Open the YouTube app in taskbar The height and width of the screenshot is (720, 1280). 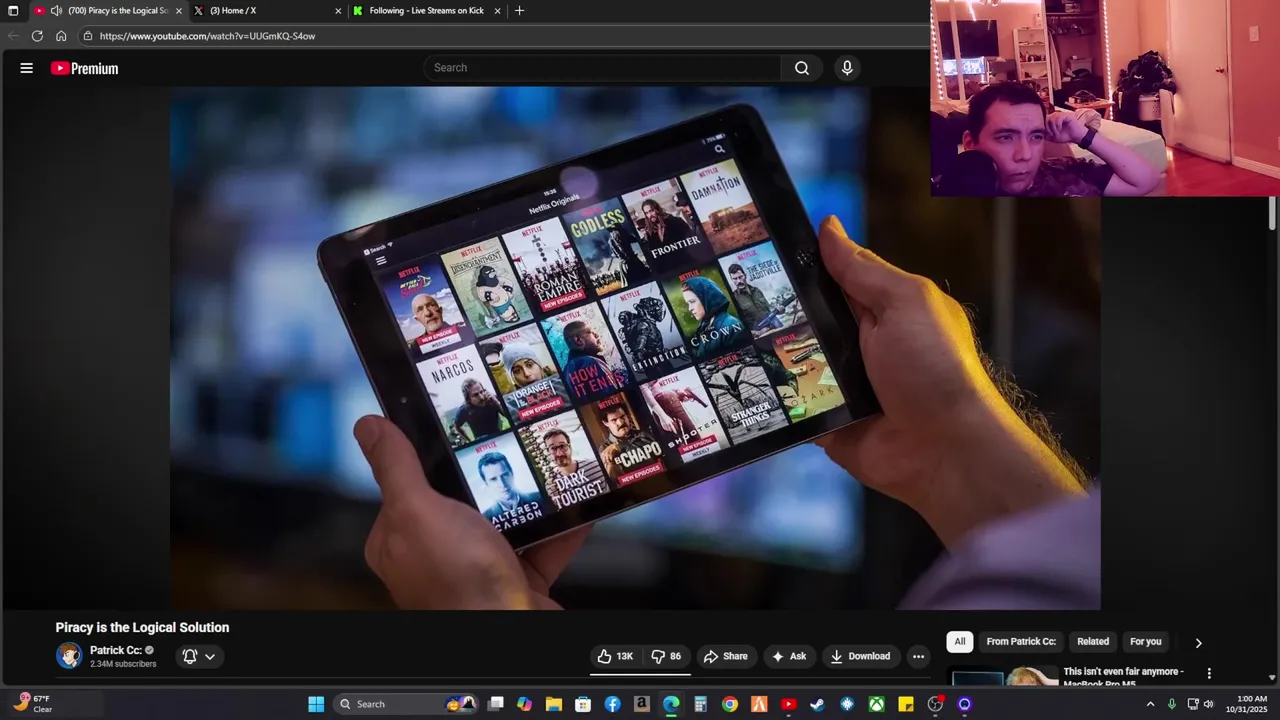click(x=788, y=704)
